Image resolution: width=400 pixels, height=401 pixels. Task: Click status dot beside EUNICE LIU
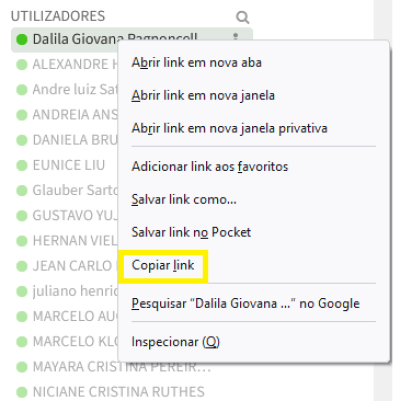[x=22, y=165]
